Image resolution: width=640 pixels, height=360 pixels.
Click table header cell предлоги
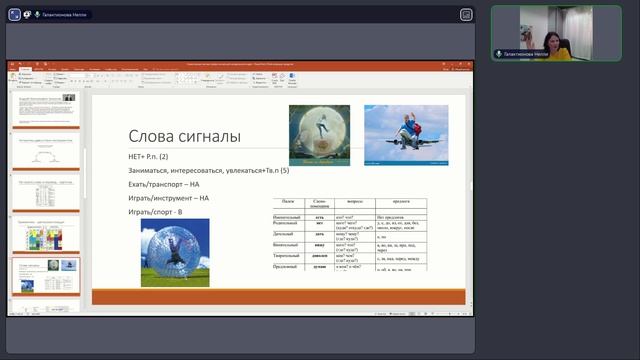tap(401, 202)
